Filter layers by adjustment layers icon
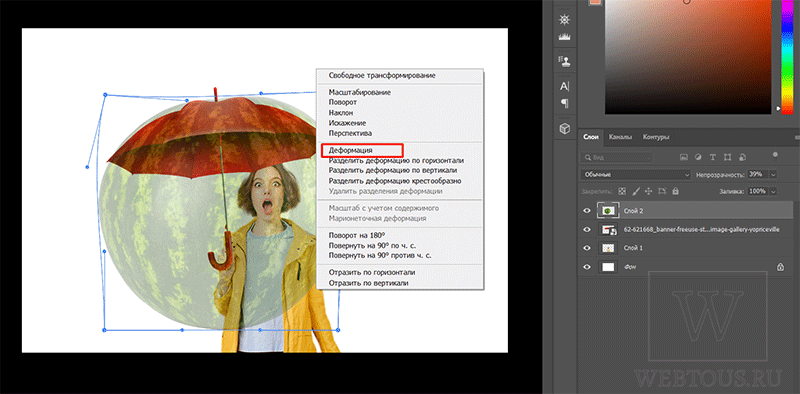Screen dimensions: 800x394 (698, 157)
